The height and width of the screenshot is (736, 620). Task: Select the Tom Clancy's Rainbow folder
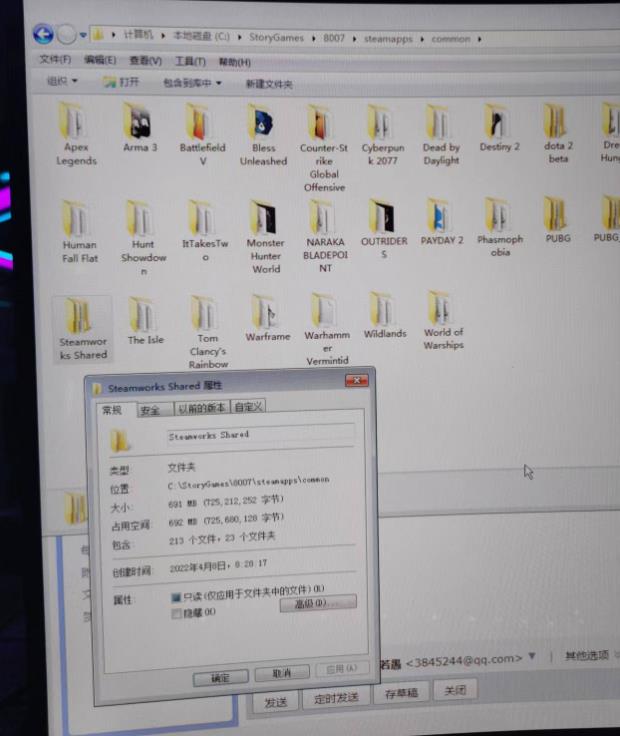pos(207,332)
